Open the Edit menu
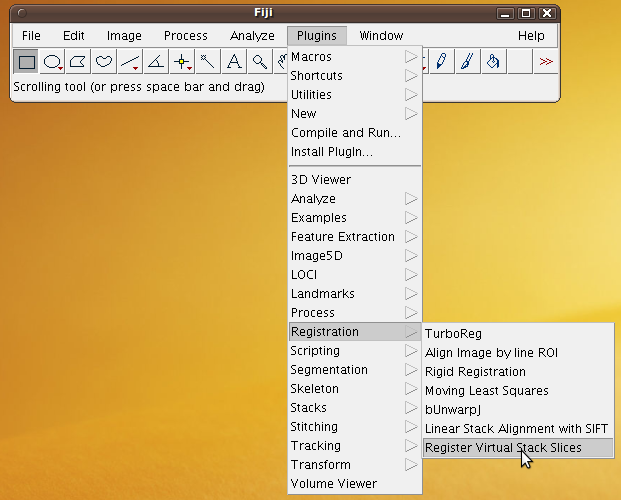621x500 pixels. (74, 36)
